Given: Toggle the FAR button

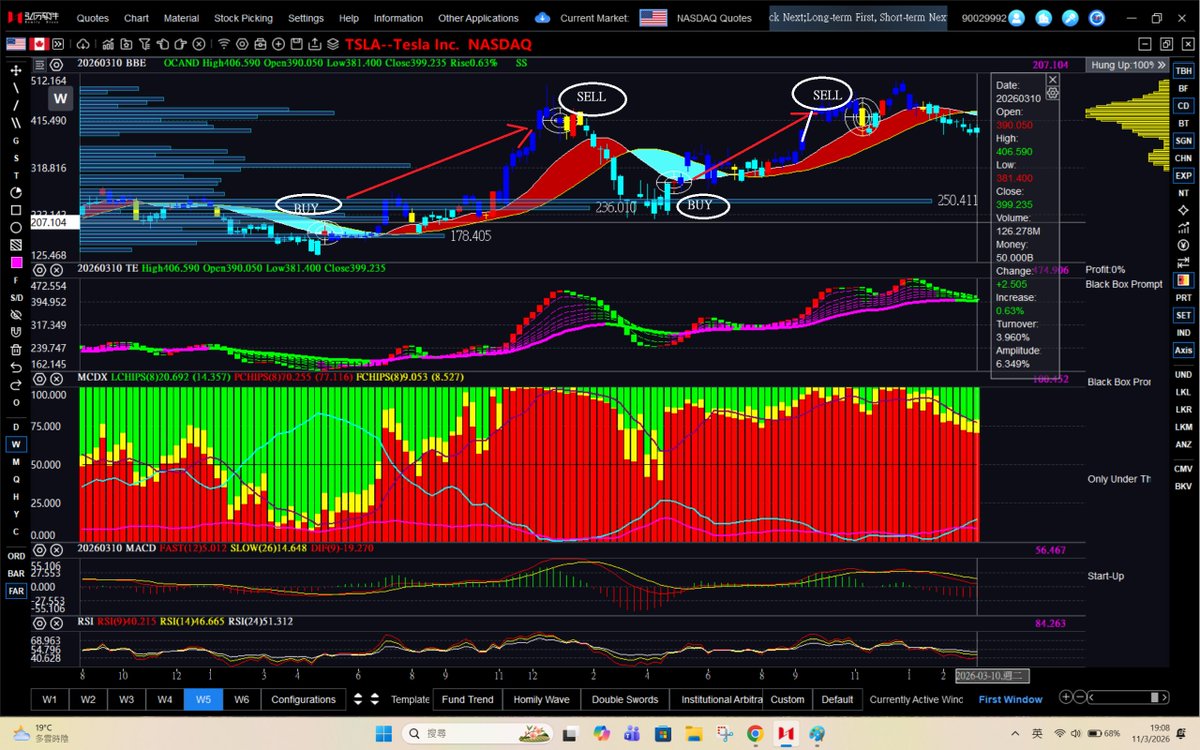Looking at the screenshot, I should (x=16, y=591).
